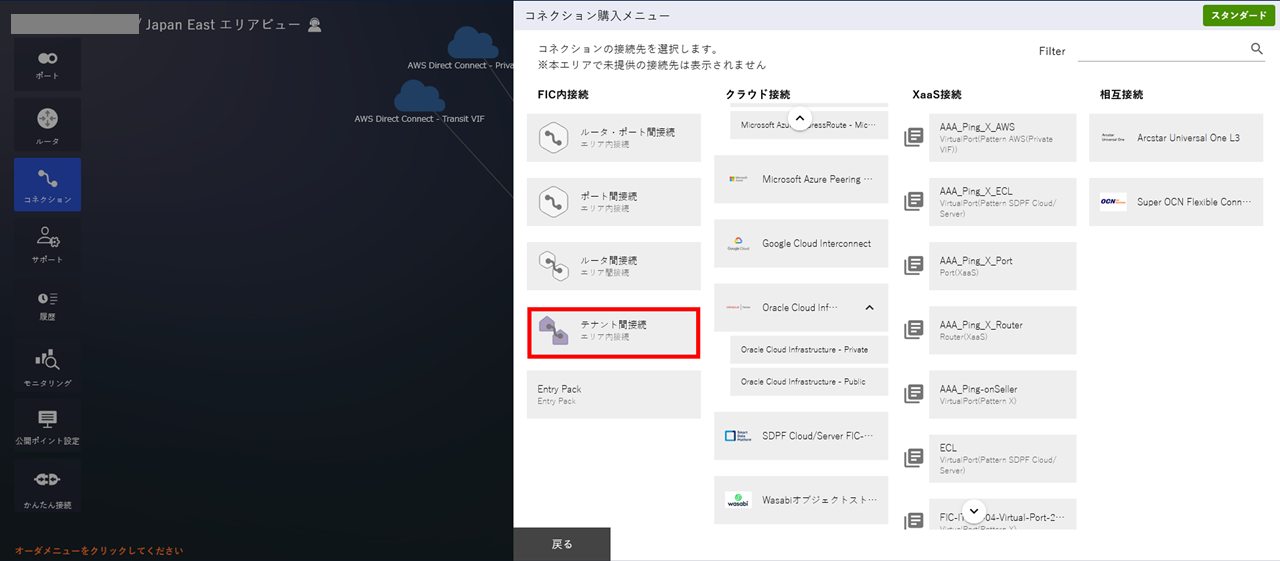Select ルータ・ポート間接続 connection card

(x=614, y=138)
